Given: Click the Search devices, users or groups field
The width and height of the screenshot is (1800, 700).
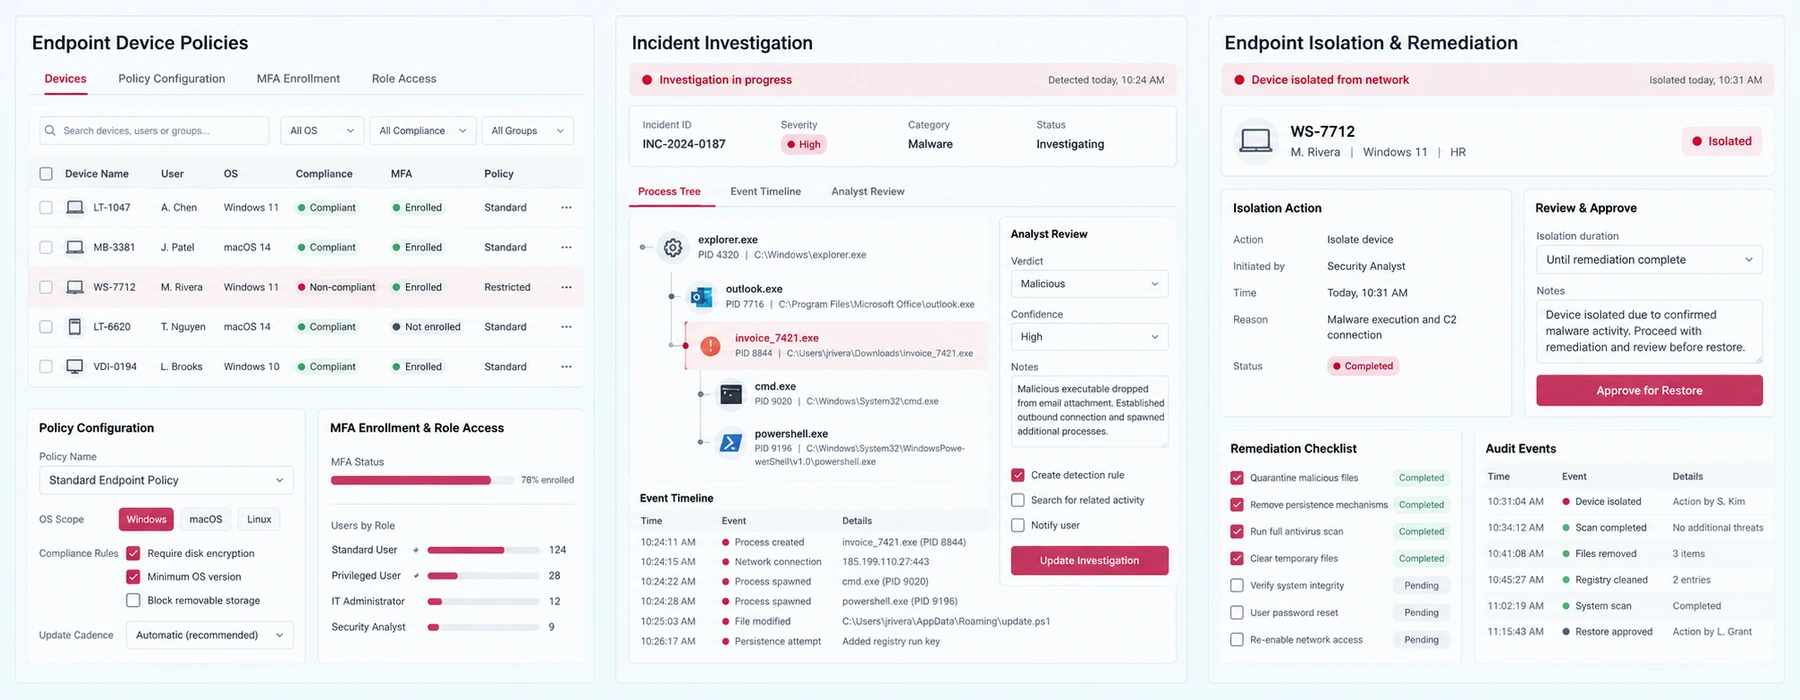Looking at the screenshot, I should (154, 131).
